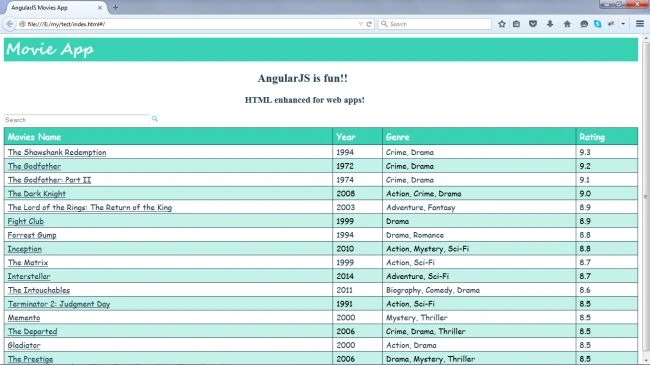650x365 pixels.
Task: Click the Year column header
Action: (357, 136)
